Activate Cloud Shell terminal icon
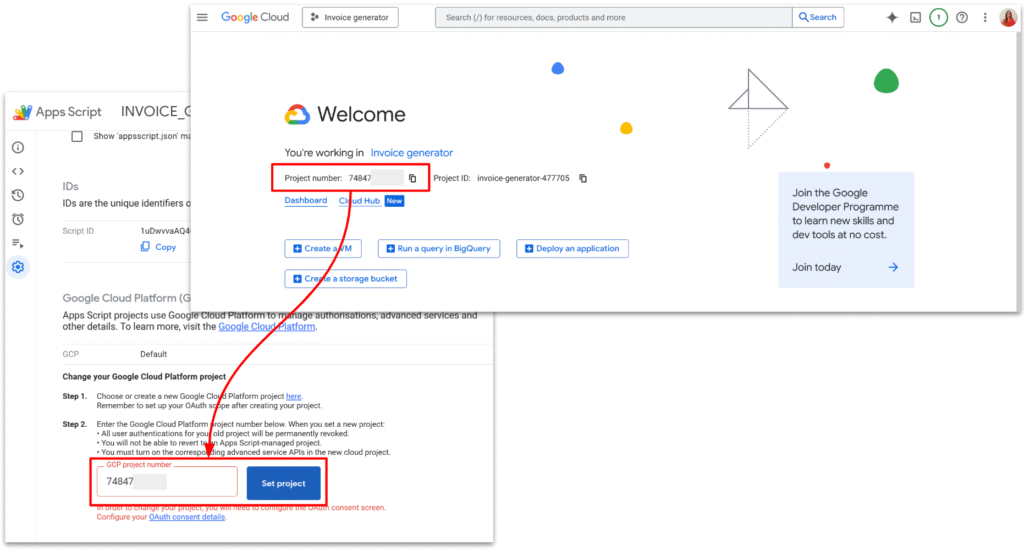 pyautogui.click(x=915, y=17)
